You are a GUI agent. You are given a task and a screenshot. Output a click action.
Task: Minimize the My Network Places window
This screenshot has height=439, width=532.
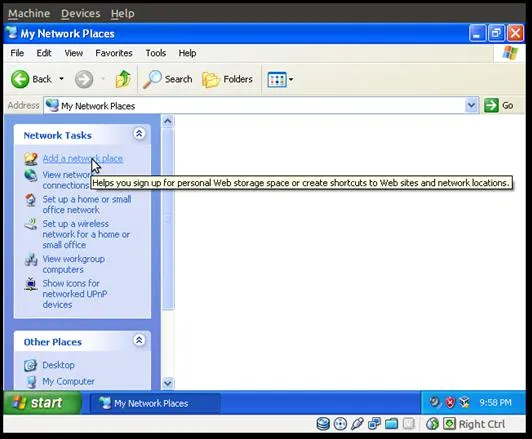[x=477, y=34]
